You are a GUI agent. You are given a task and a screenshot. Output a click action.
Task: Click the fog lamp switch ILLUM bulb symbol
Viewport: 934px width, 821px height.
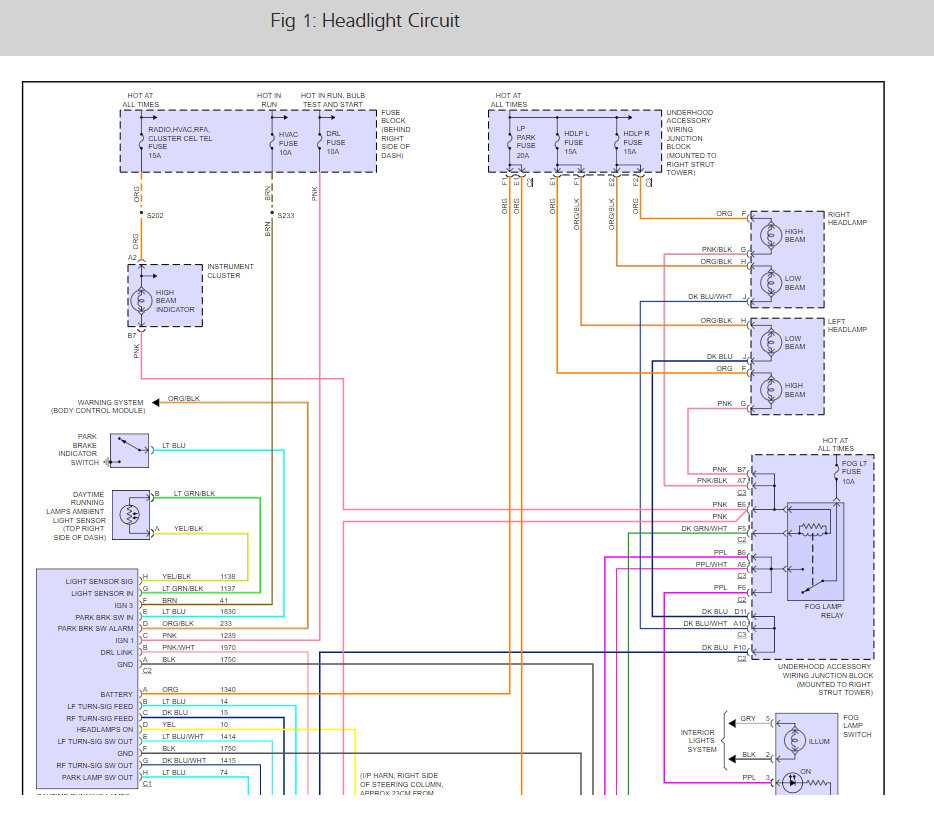(794, 741)
